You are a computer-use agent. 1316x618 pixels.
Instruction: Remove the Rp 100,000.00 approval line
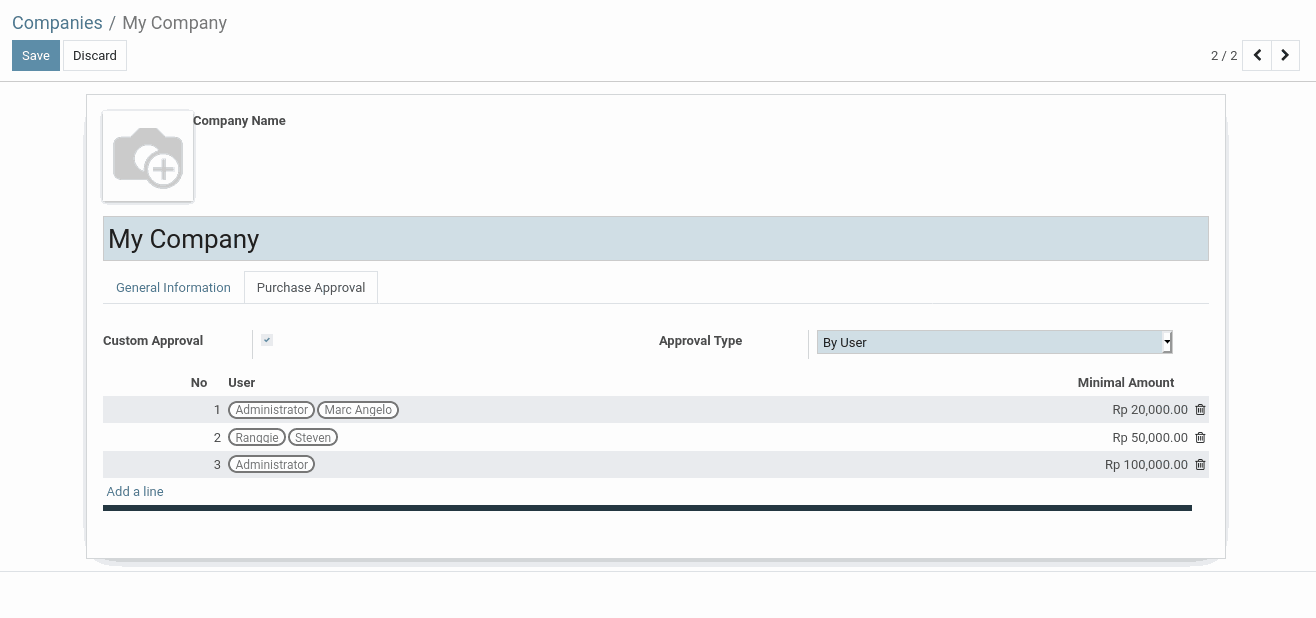pyautogui.click(x=1200, y=465)
